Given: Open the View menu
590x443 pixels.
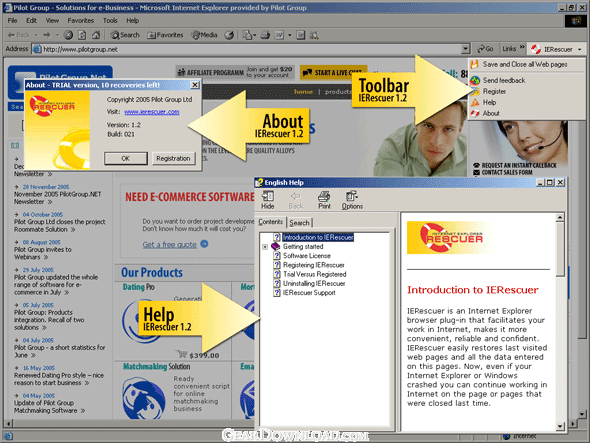Looking at the screenshot, I should (x=52, y=20).
